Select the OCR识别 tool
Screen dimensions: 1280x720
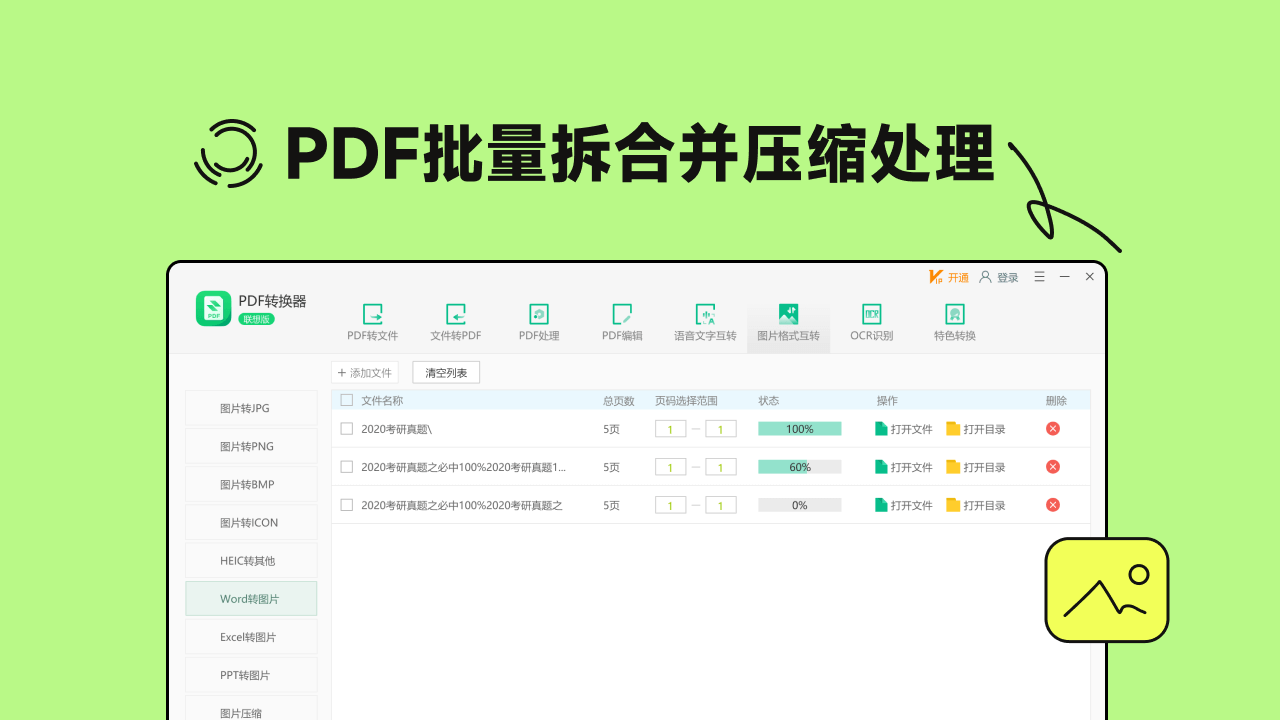tap(870, 320)
